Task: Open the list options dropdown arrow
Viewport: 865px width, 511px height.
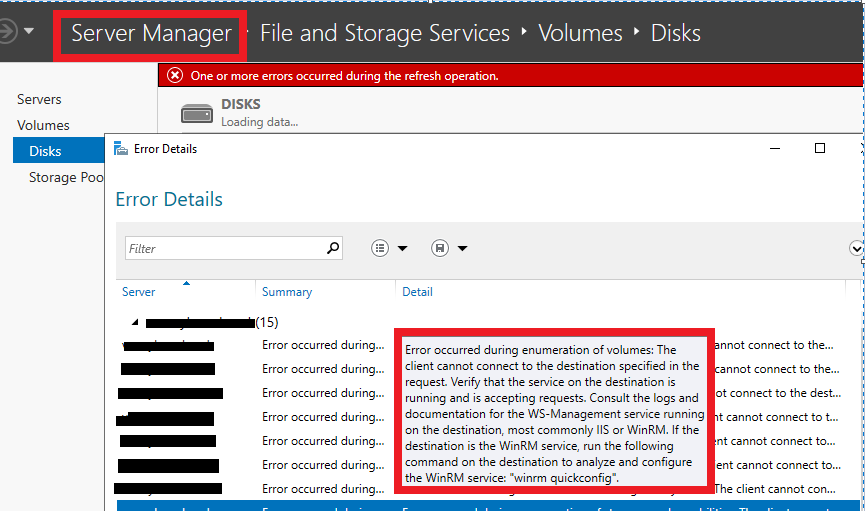Action: [403, 248]
